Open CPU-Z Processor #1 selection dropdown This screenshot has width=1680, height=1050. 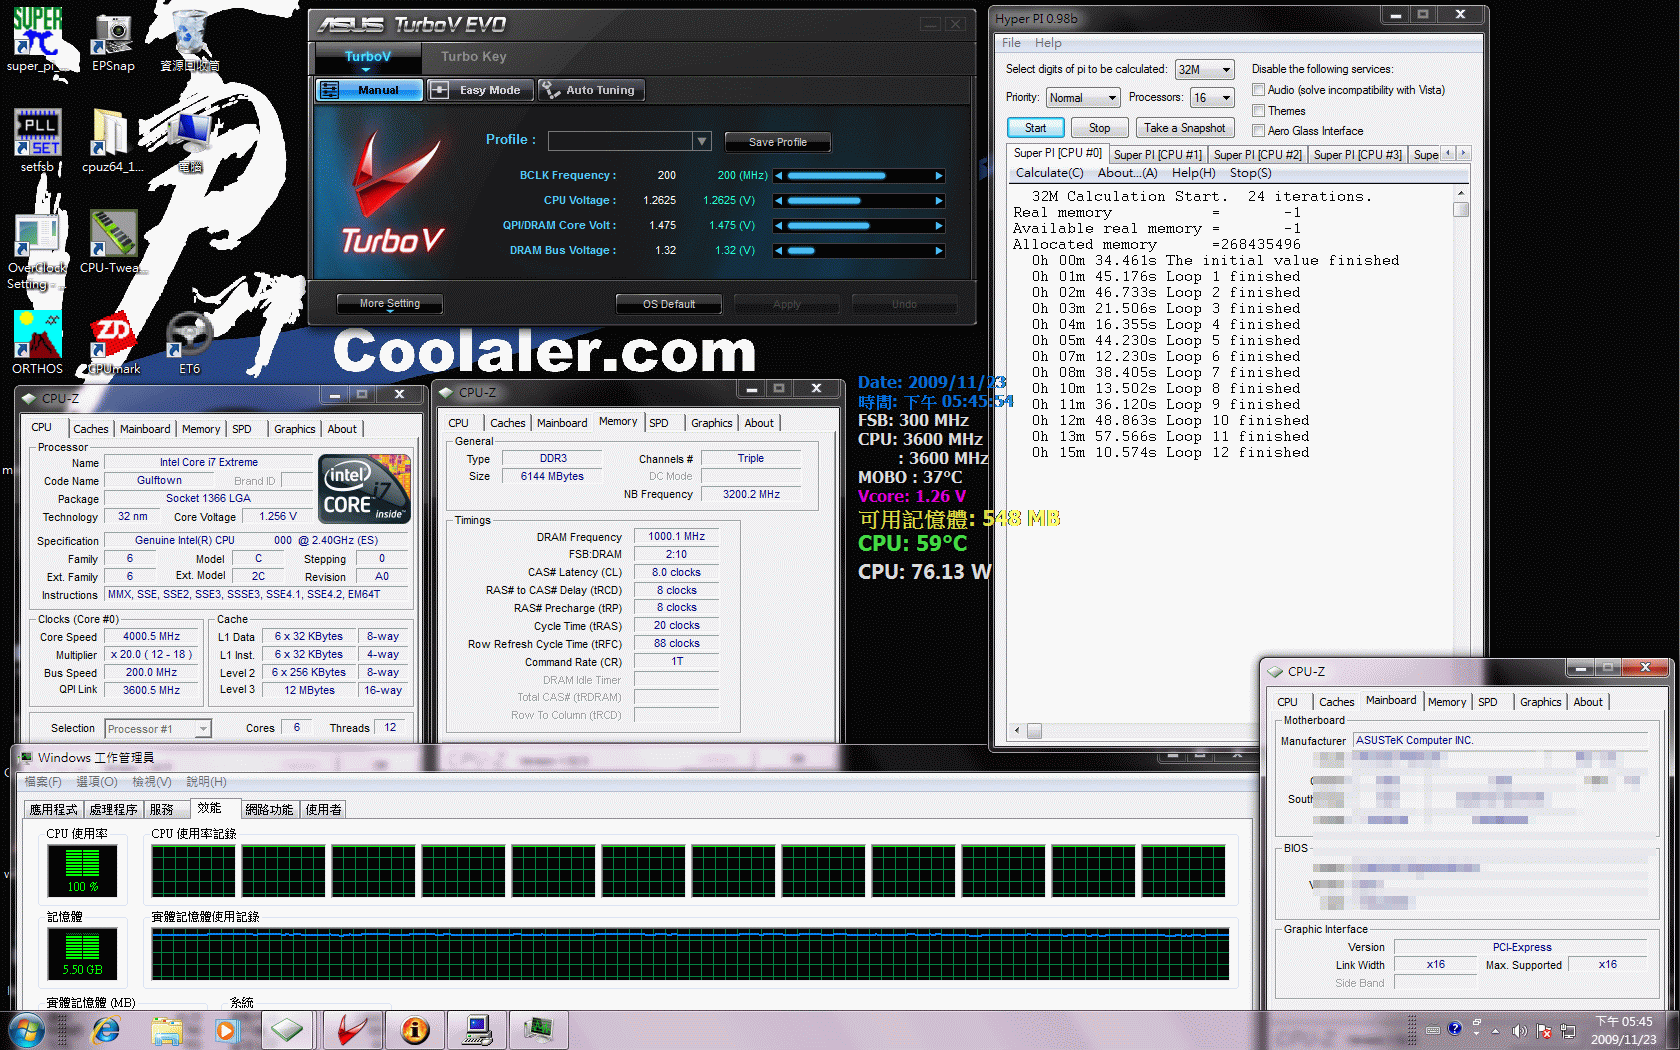(158, 729)
